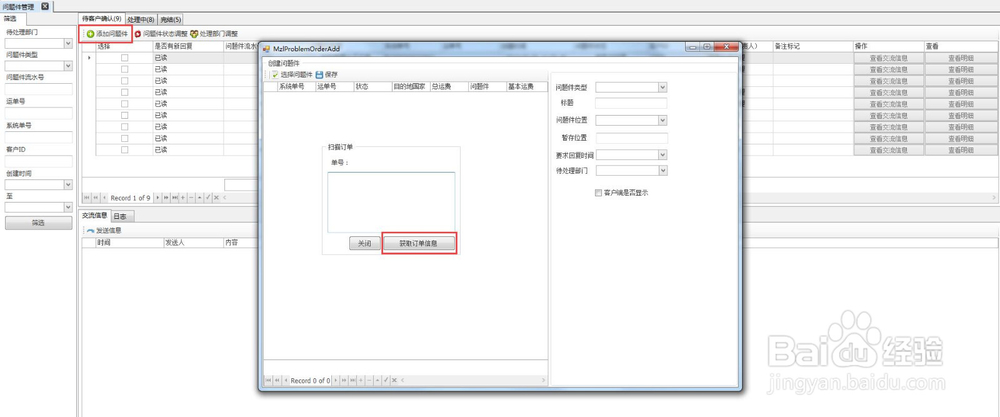The width and height of the screenshot is (1000, 417).
Task: Open the 日志 tab
Action: tap(120, 216)
